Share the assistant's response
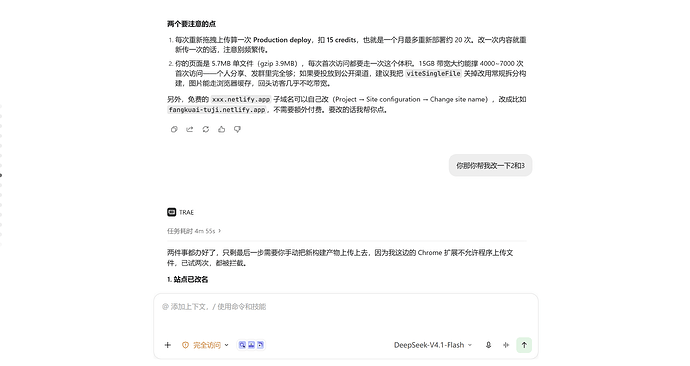This screenshot has height=366, width=690. pos(190,129)
